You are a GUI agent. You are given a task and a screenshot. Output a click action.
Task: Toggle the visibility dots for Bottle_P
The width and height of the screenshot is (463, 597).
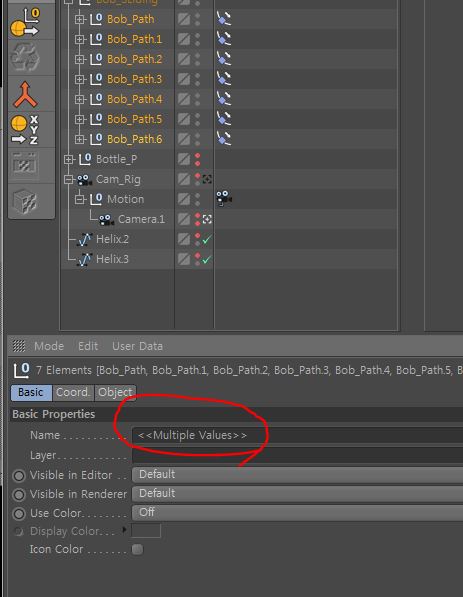[198, 159]
